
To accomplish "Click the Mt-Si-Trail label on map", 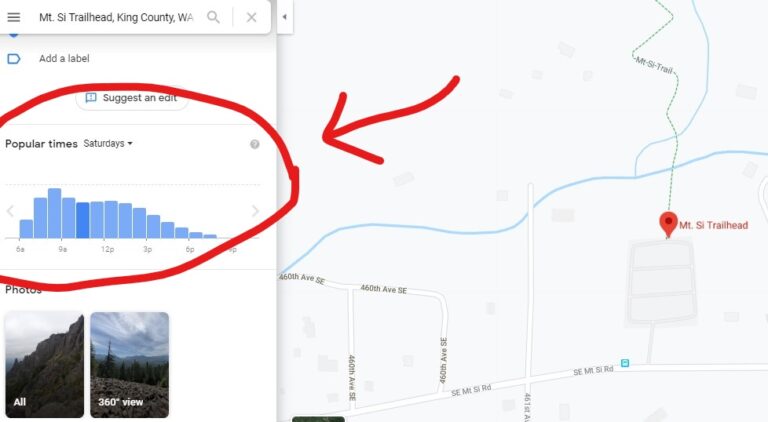I will (654, 65).
